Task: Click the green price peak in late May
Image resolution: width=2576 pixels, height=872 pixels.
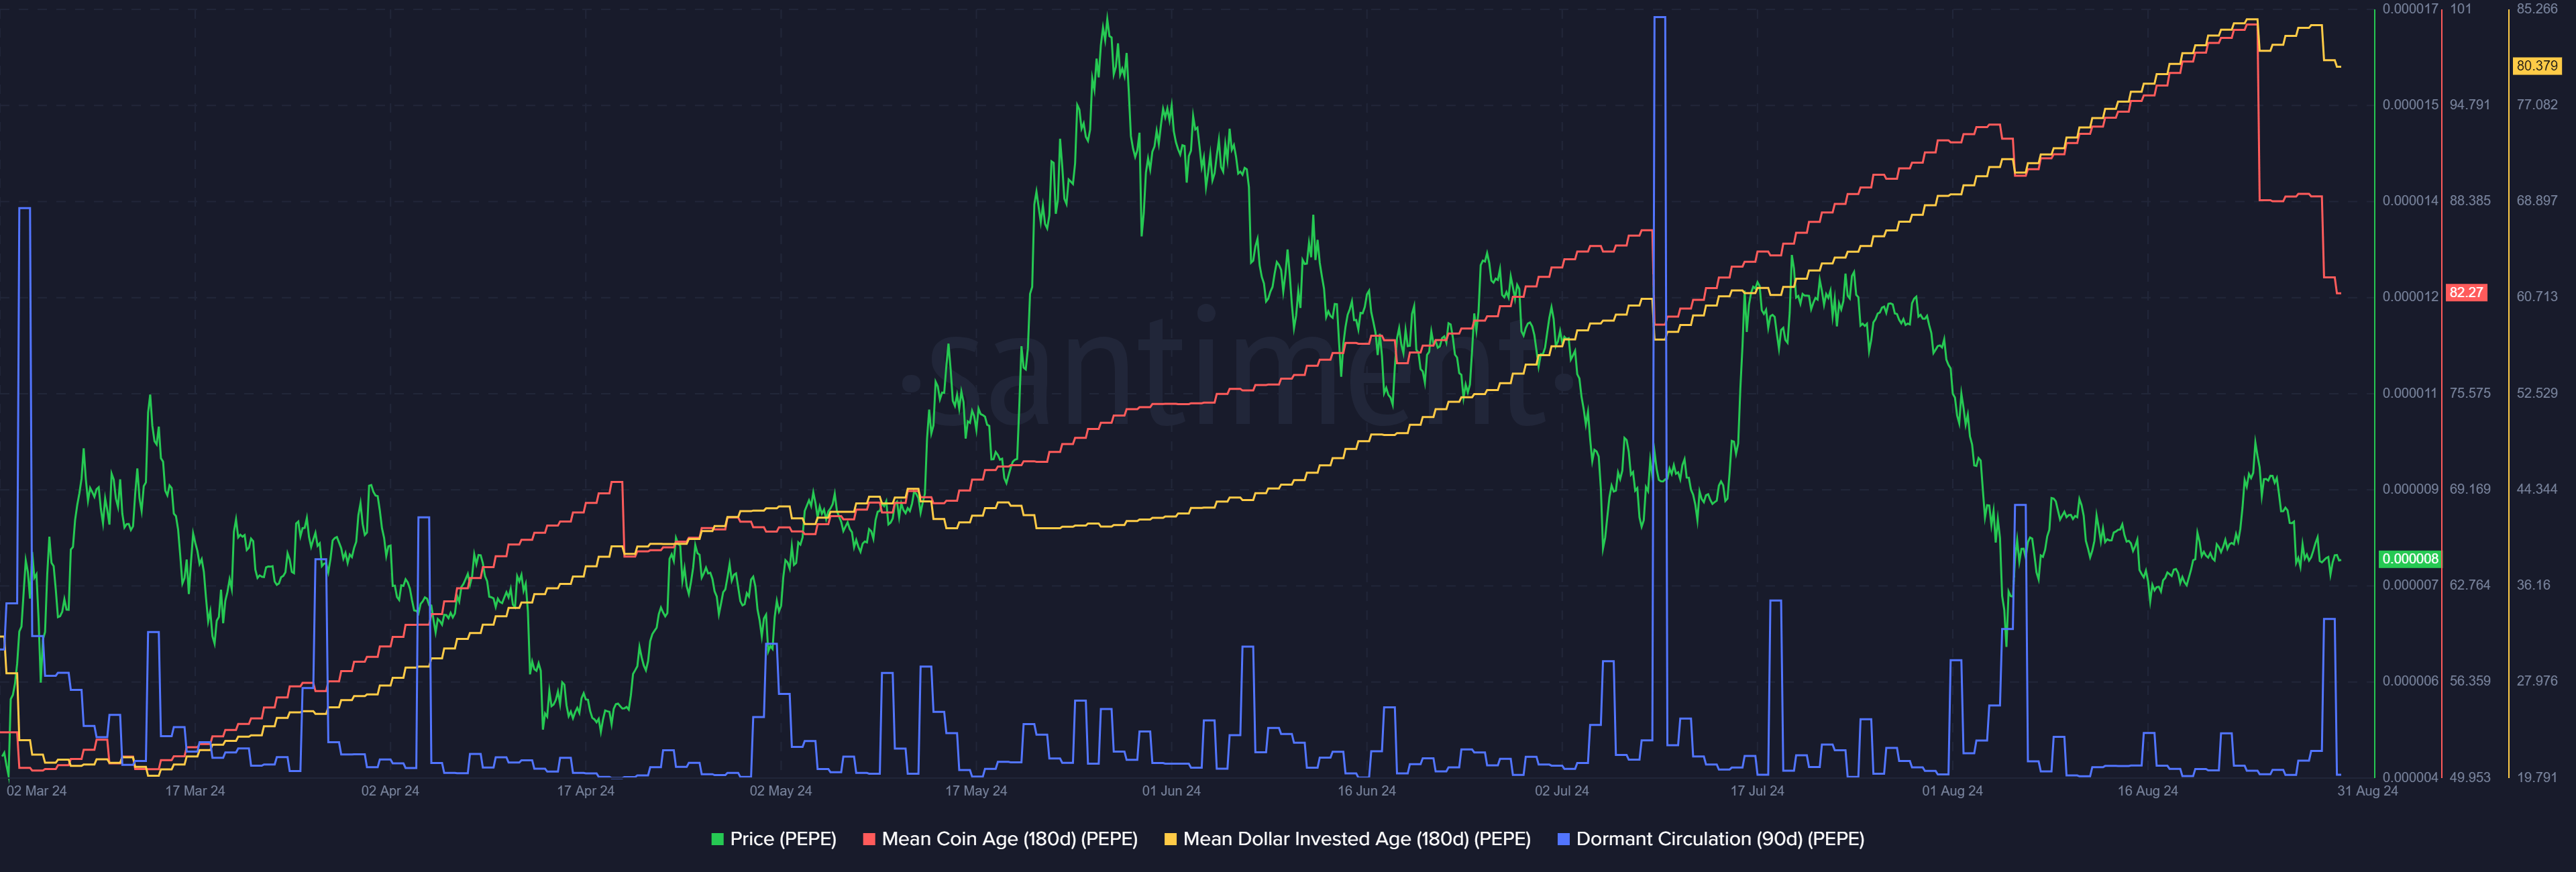Action: point(1106,16)
